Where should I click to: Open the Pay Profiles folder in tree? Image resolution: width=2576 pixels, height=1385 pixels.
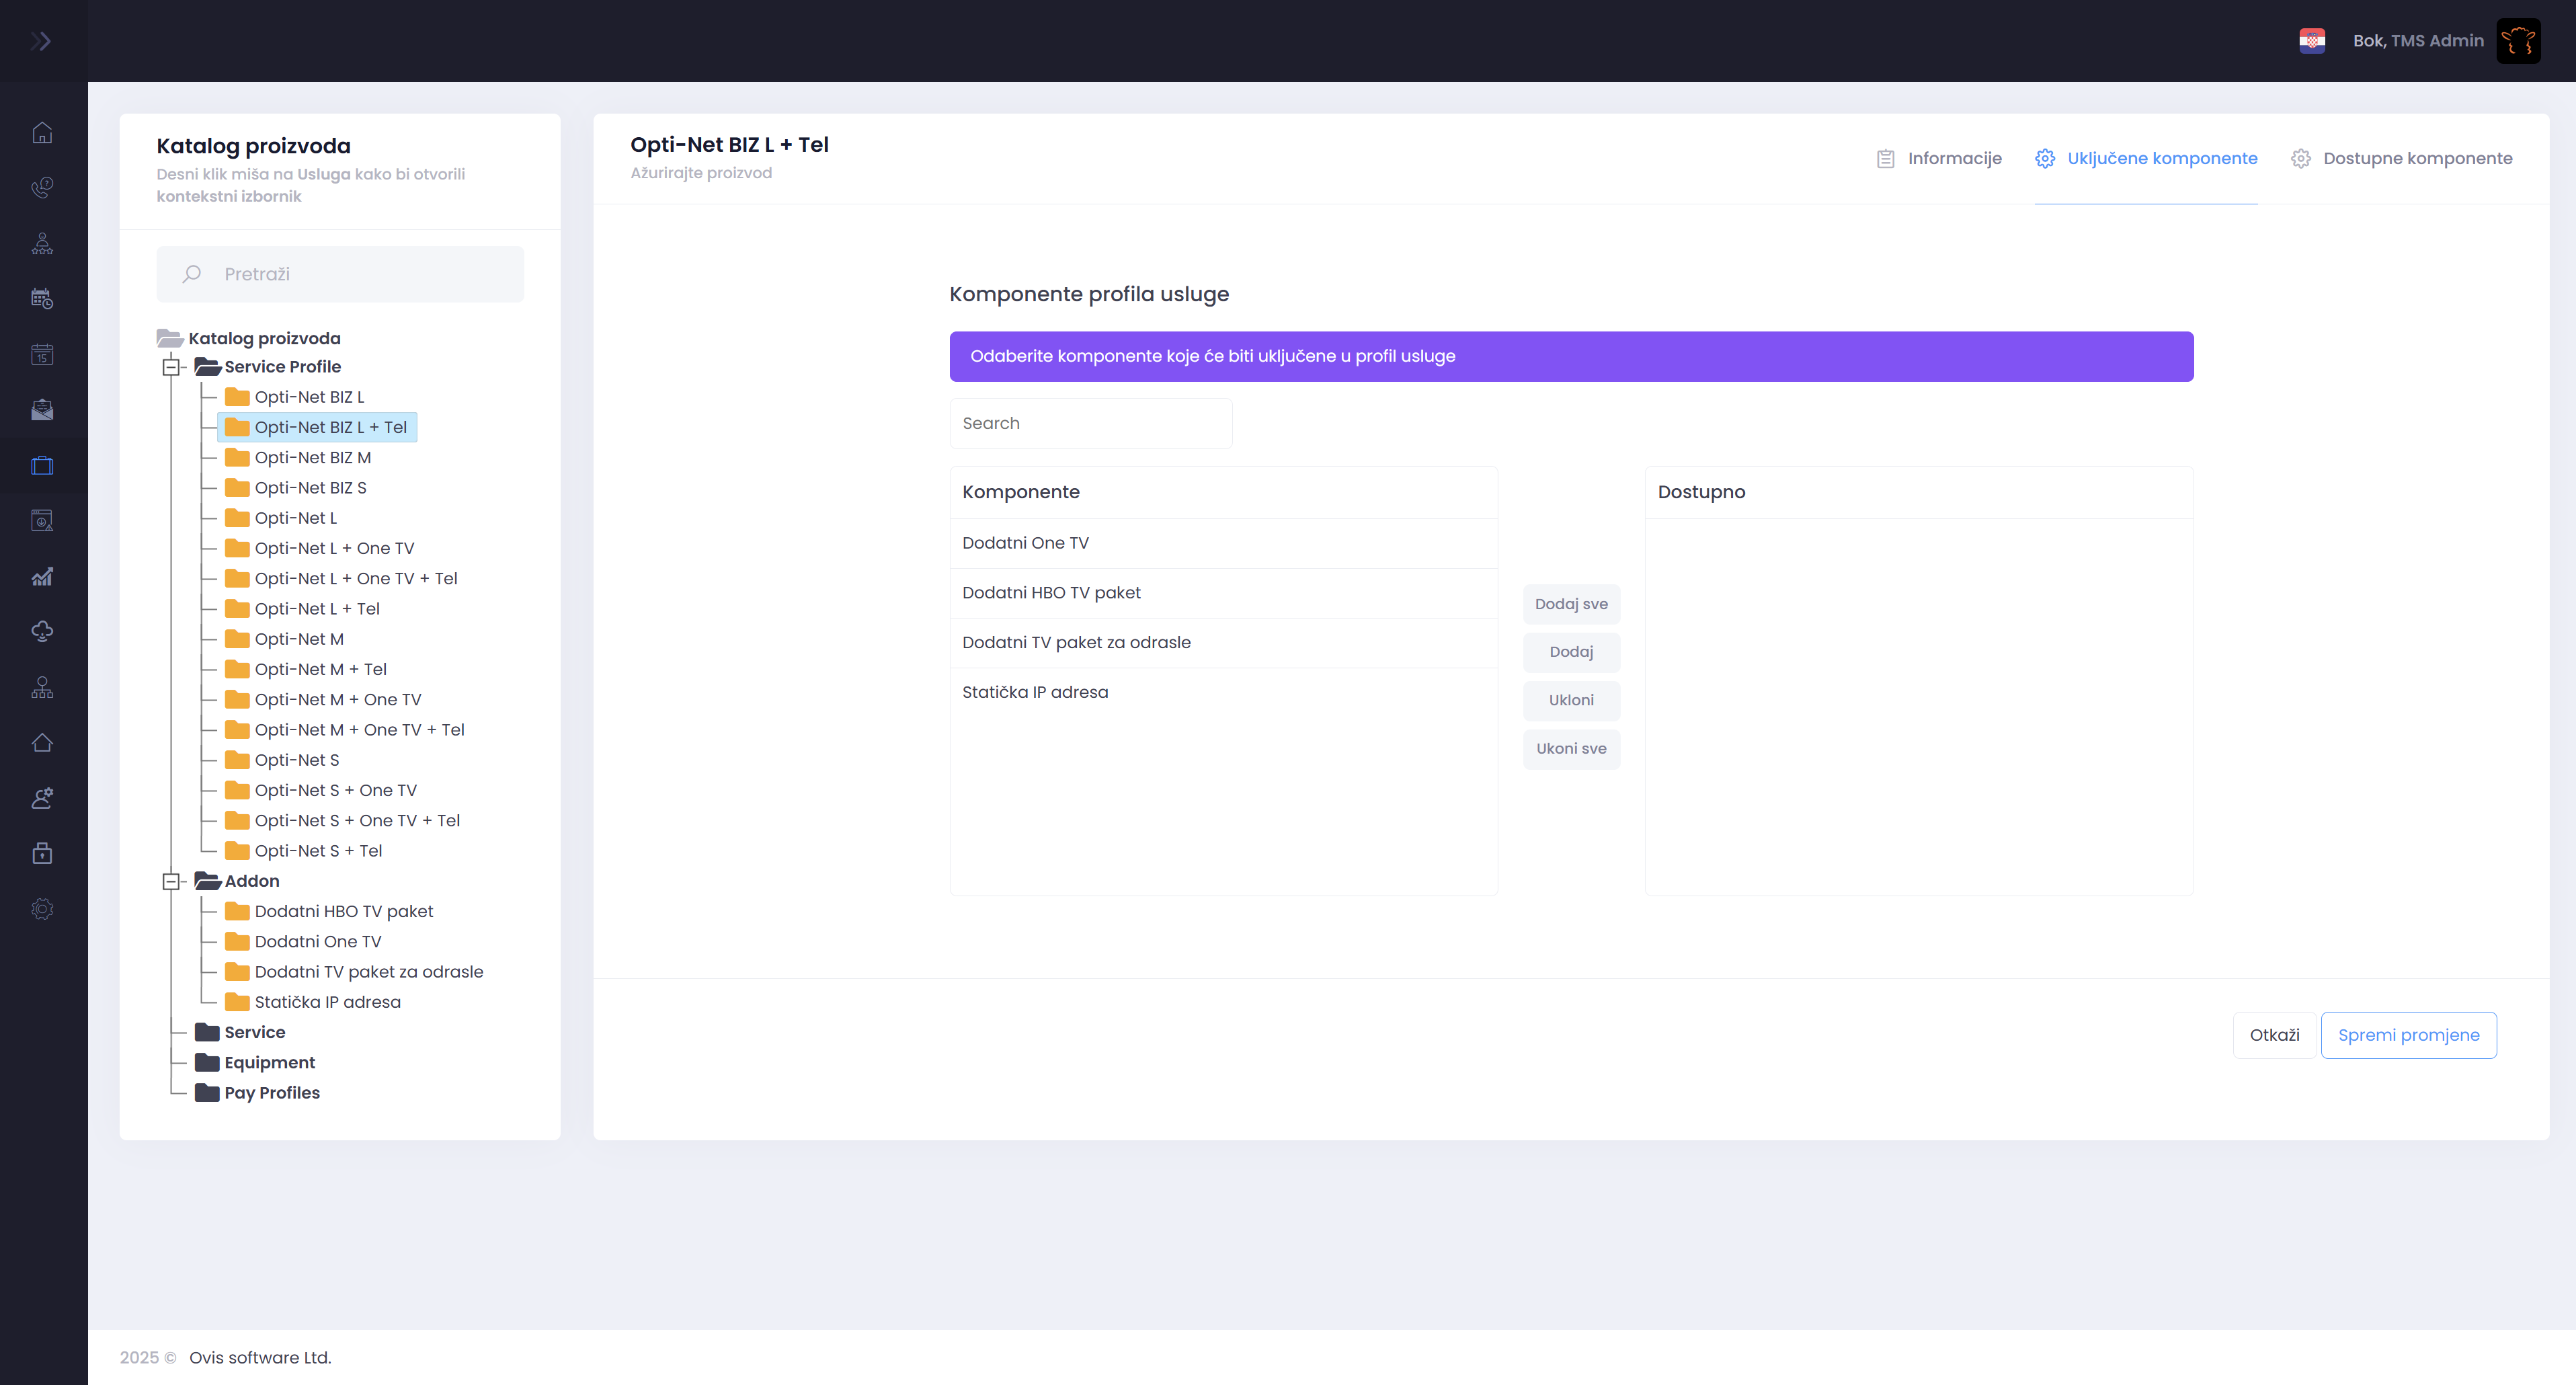pos(271,1093)
